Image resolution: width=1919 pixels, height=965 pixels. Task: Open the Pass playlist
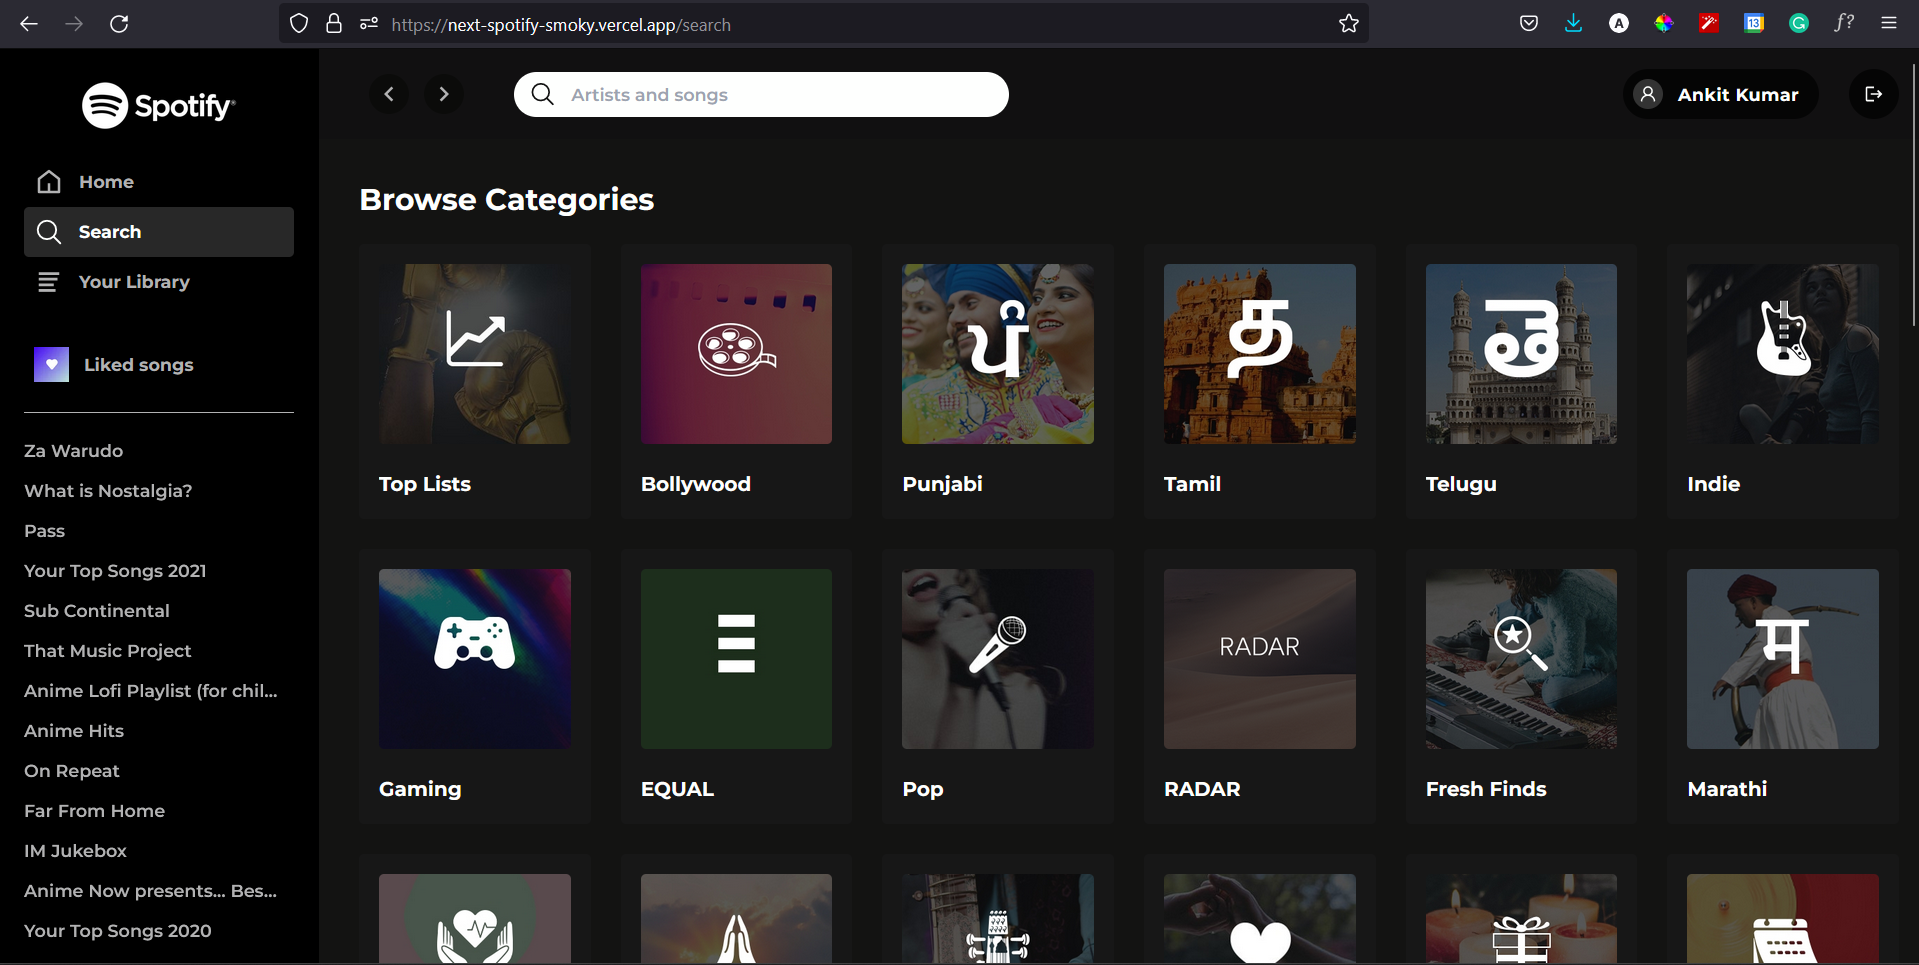[x=44, y=531]
